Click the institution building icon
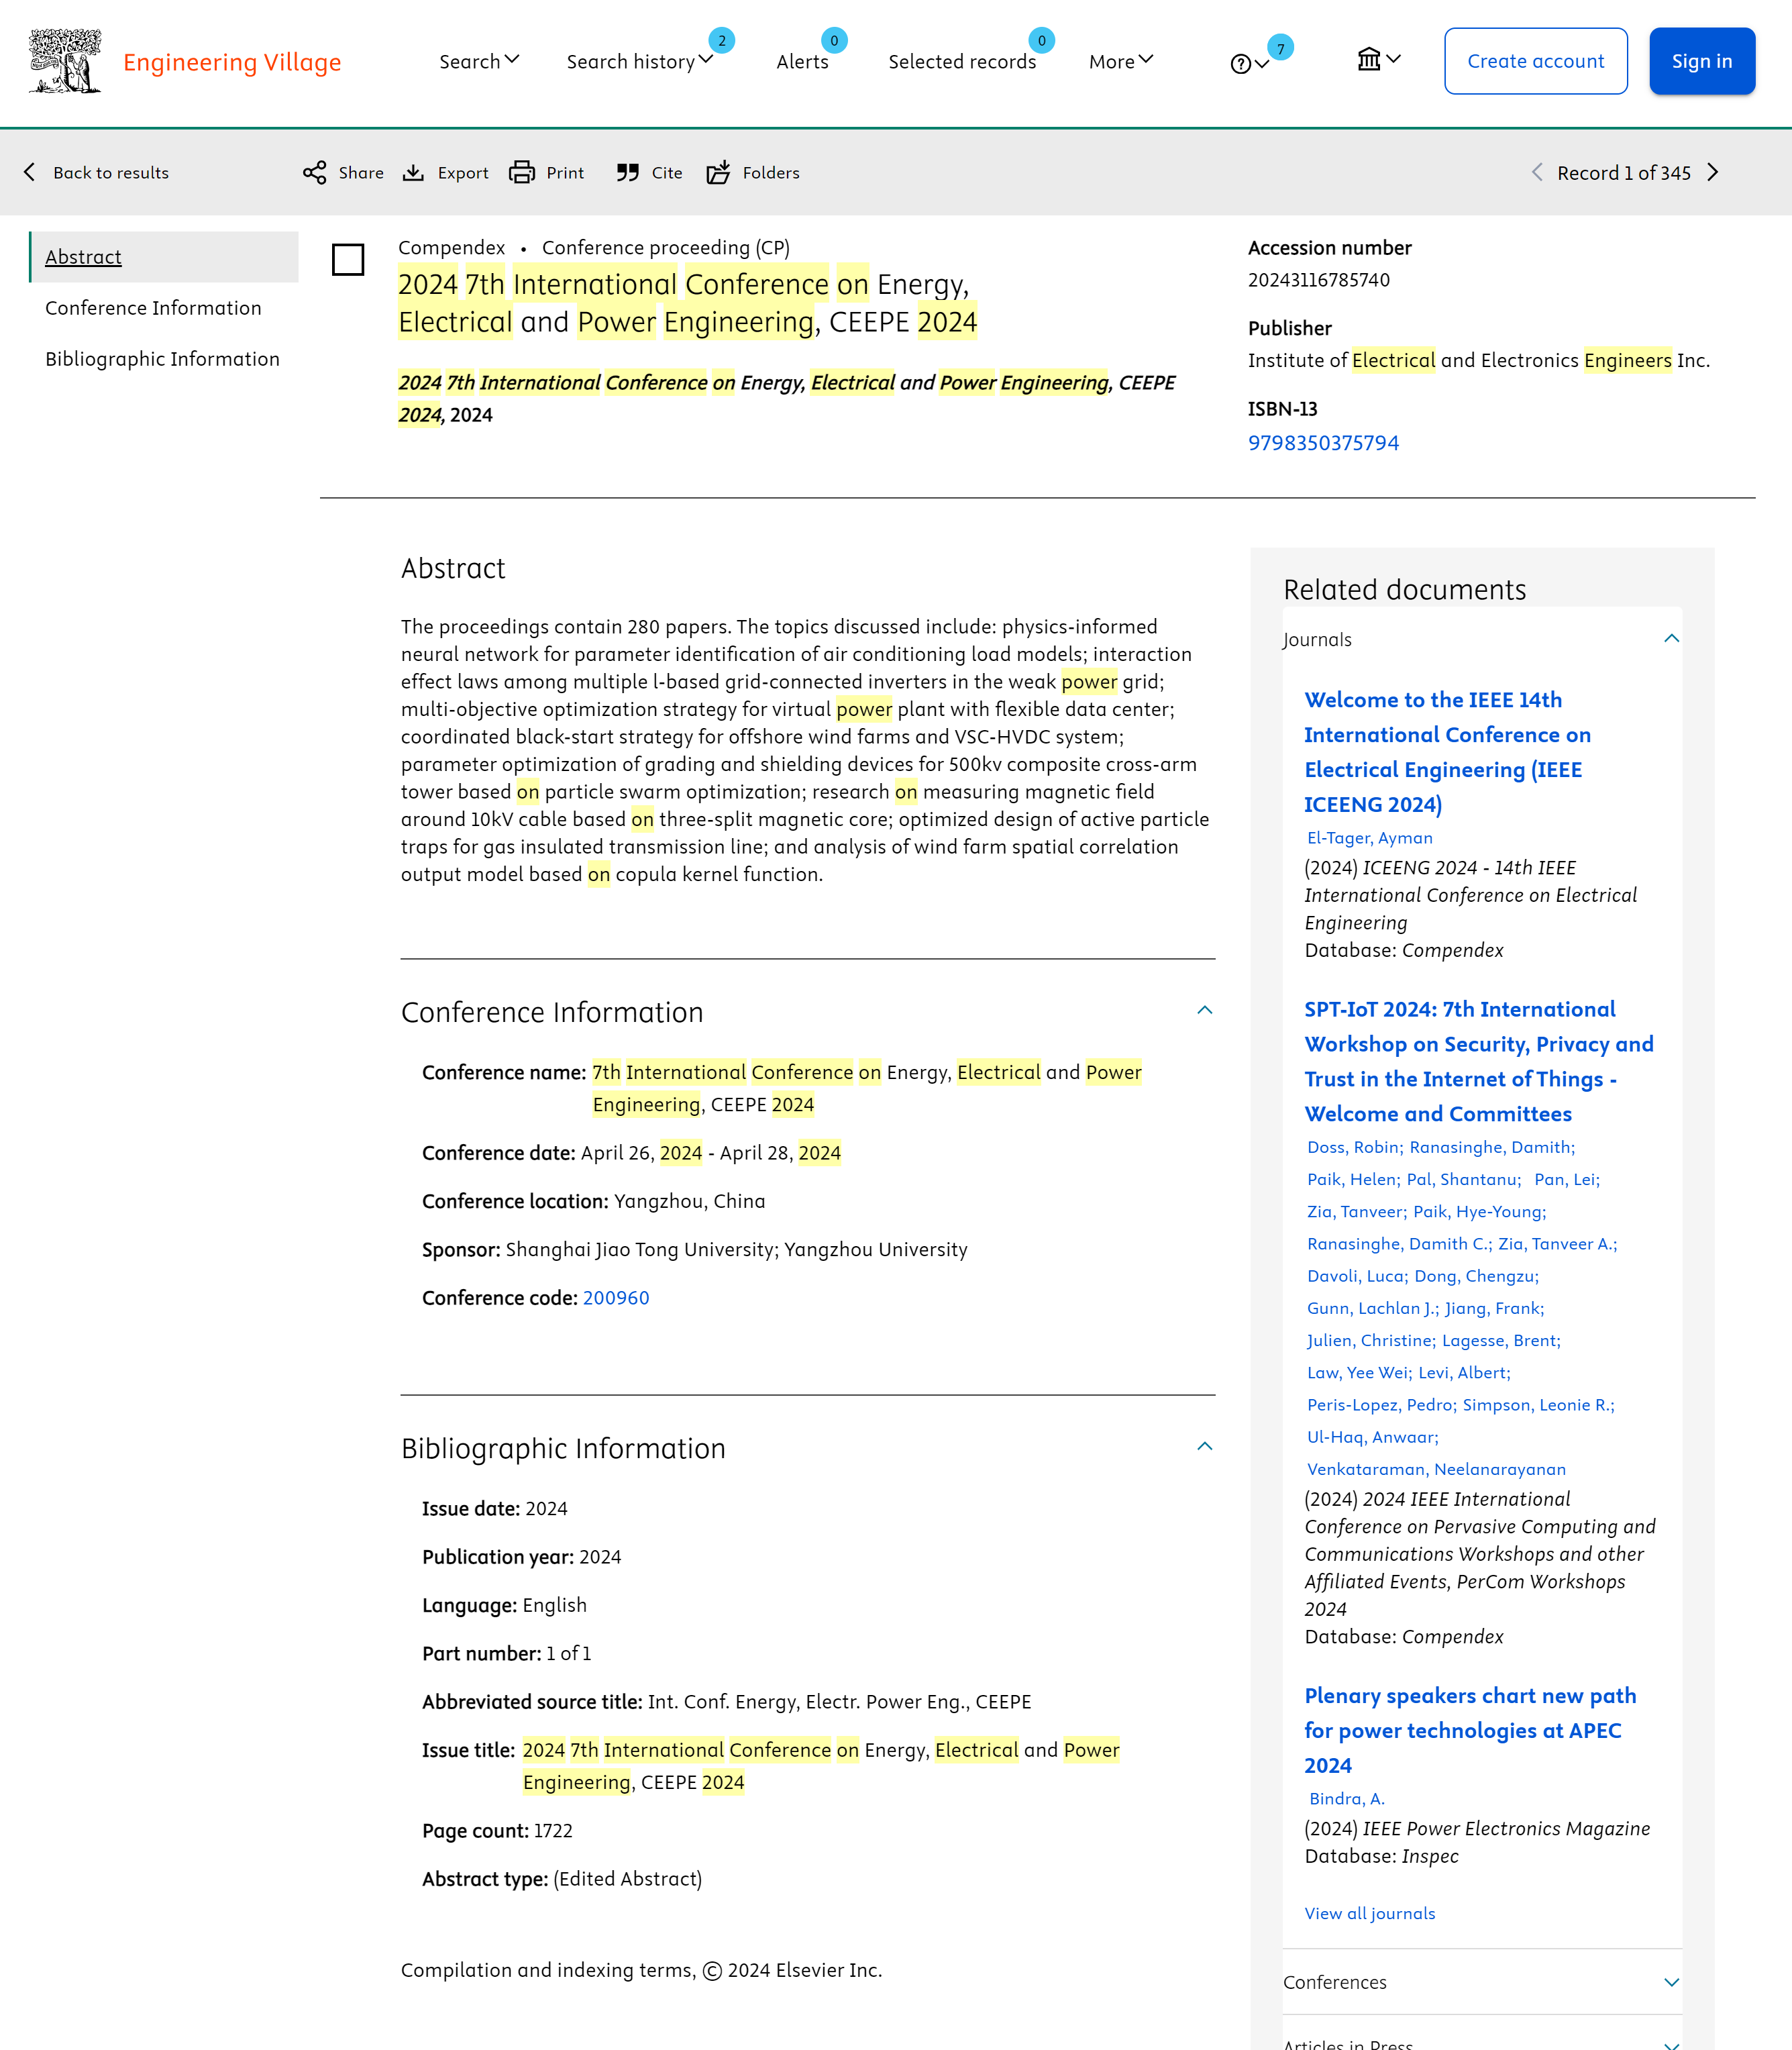 1378,60
